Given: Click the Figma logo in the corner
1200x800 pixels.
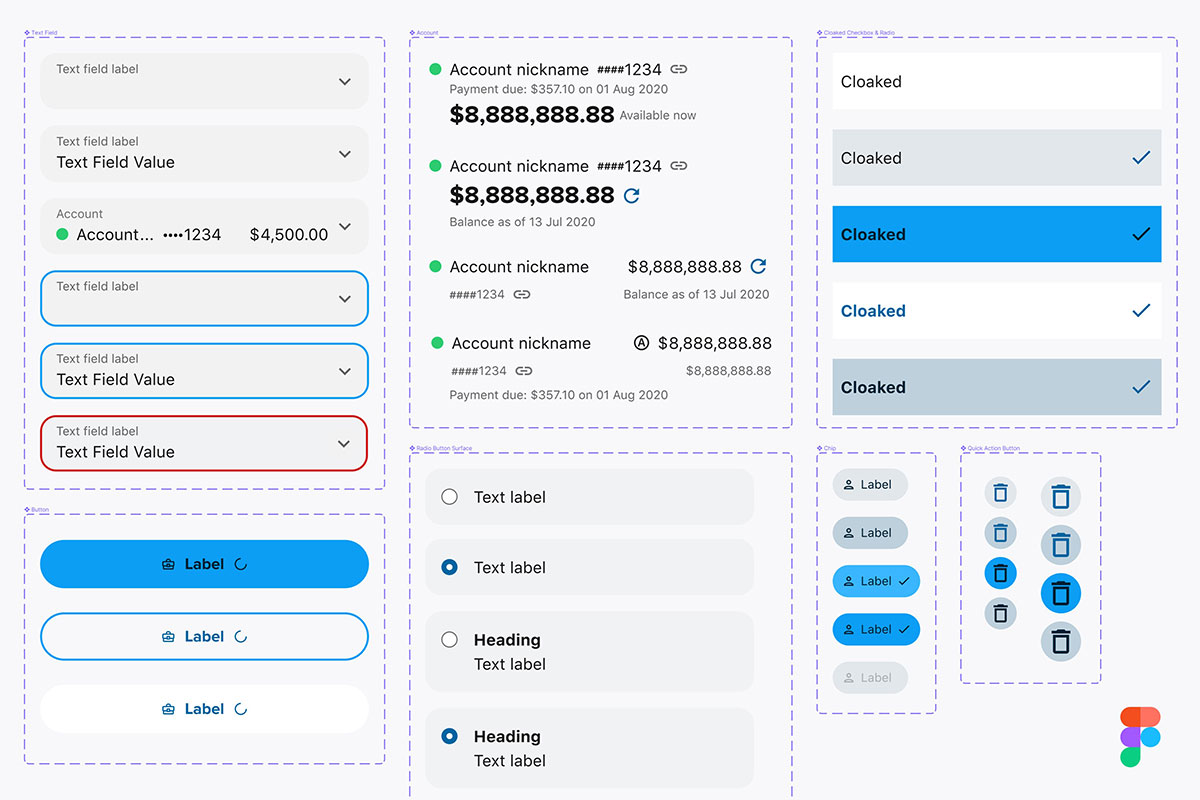Looking at the screenshot, I should click(1140, 736).
